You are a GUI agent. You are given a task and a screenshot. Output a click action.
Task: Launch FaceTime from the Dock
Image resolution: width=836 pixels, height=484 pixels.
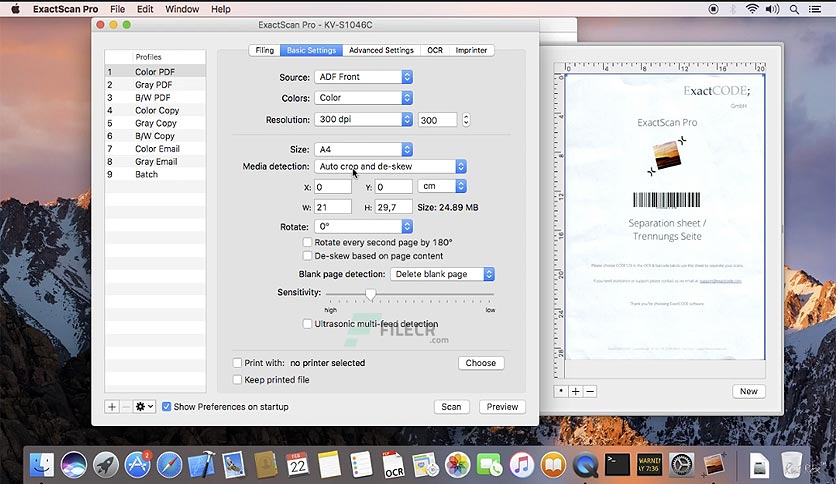(x=489, y=464)
